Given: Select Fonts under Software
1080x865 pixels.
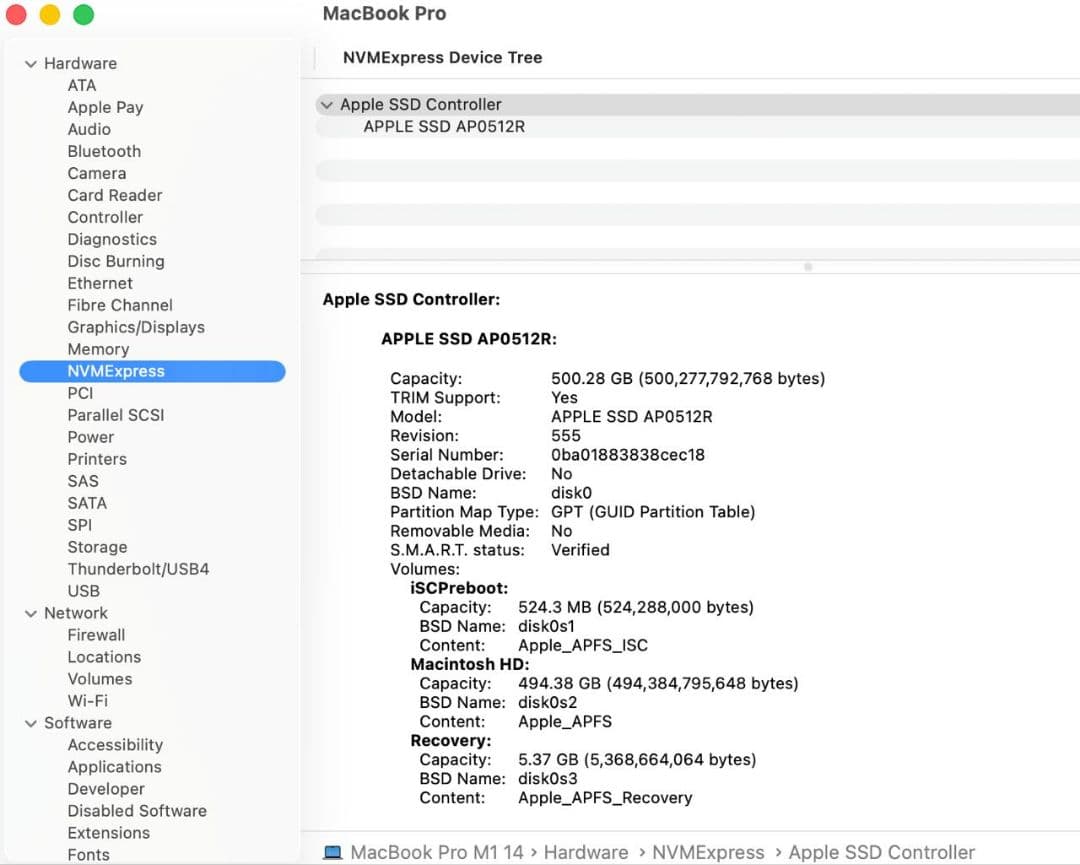Looking at the screenshot, I should [x=88, y=855].
